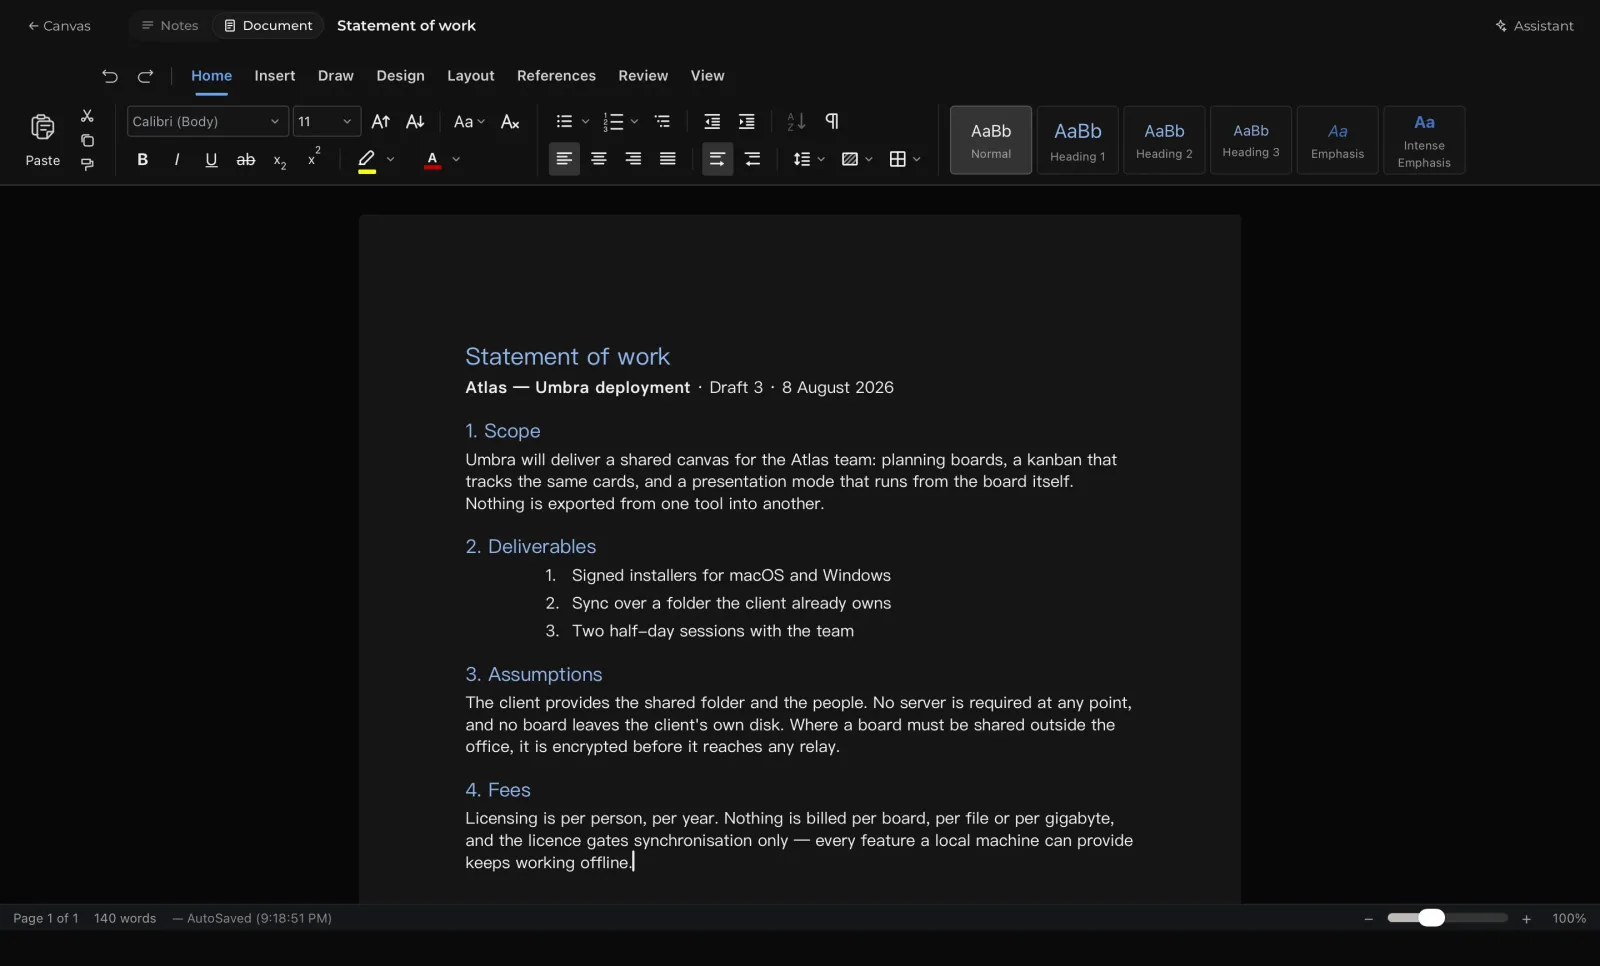Image resolution: width=1600 pixels, height=966 pixels.
Task: Click the right-to-left text direction icon
Action: [752, 159]
